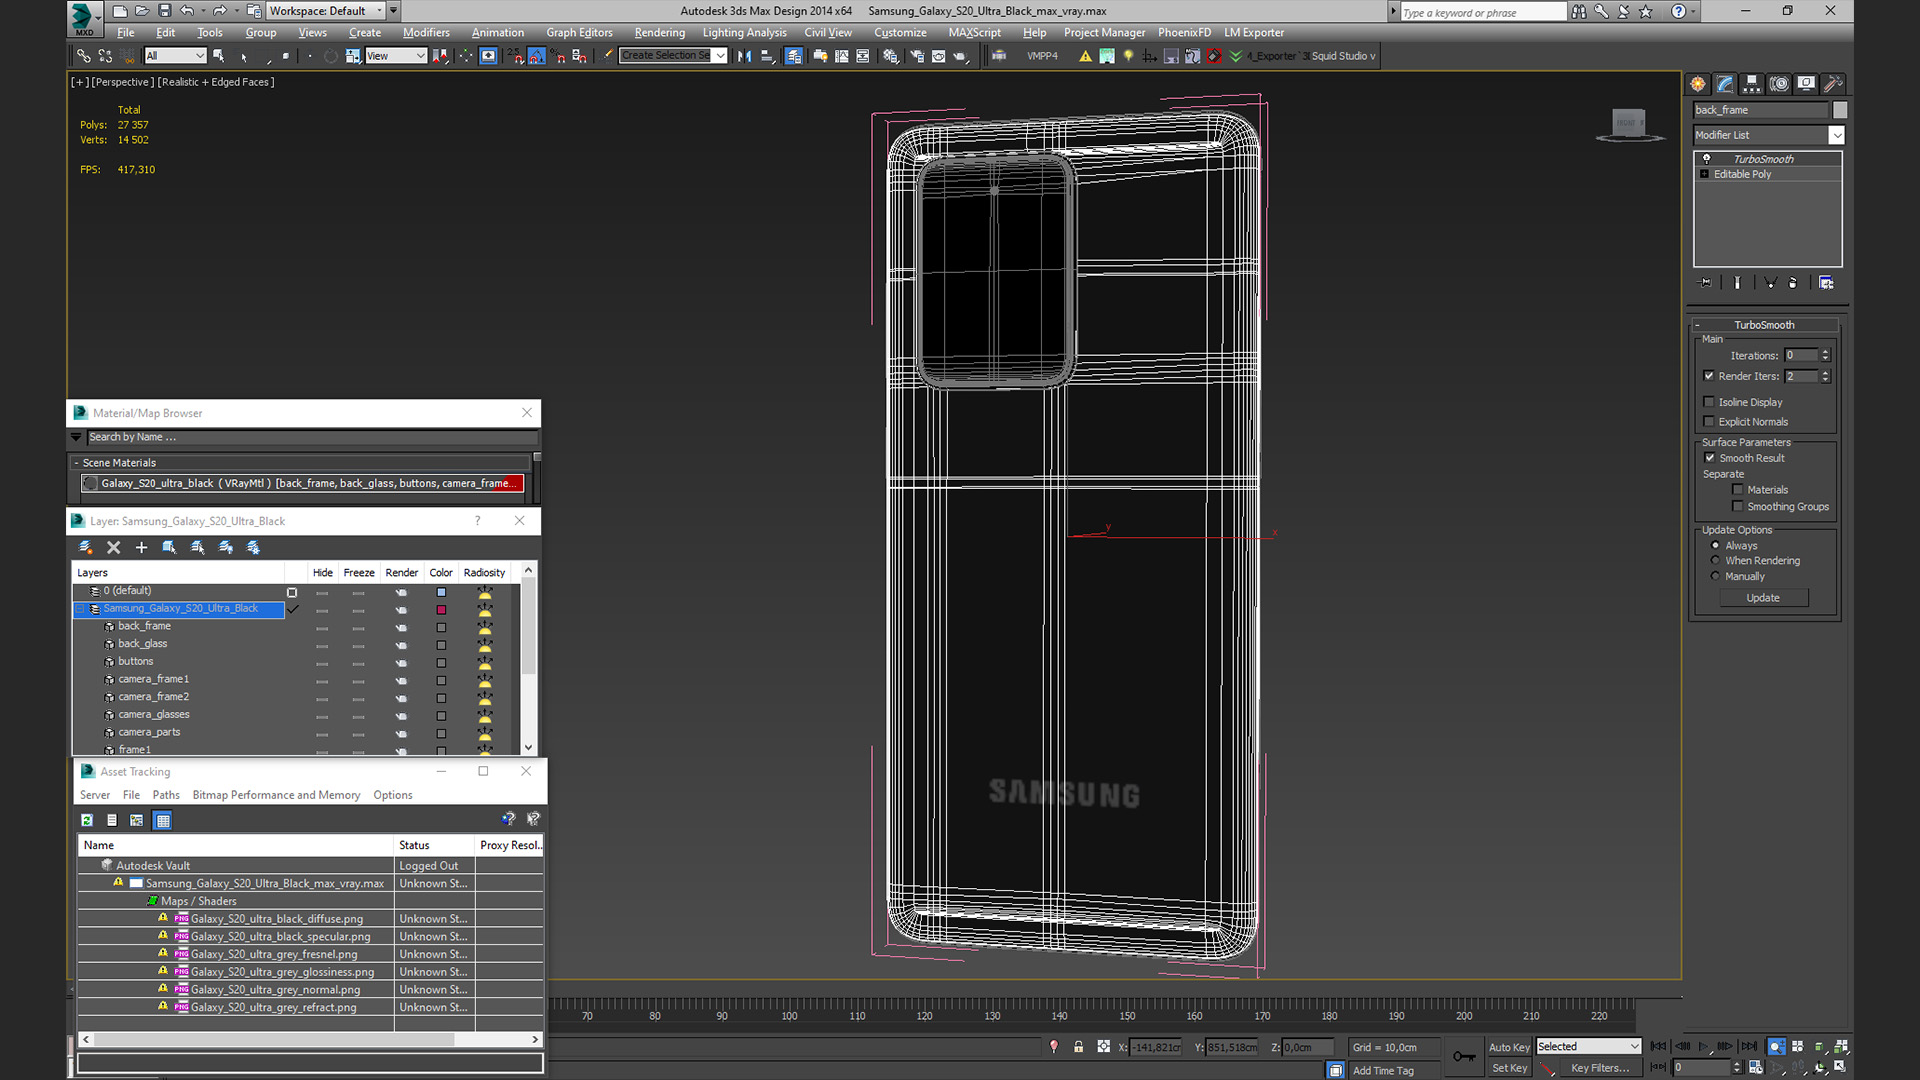
Task: Create new layer with plus icon
Action: (x=141, y=547)
